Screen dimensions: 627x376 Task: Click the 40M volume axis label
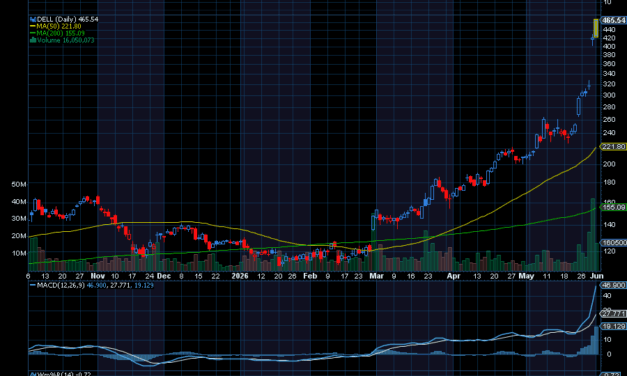19,202
